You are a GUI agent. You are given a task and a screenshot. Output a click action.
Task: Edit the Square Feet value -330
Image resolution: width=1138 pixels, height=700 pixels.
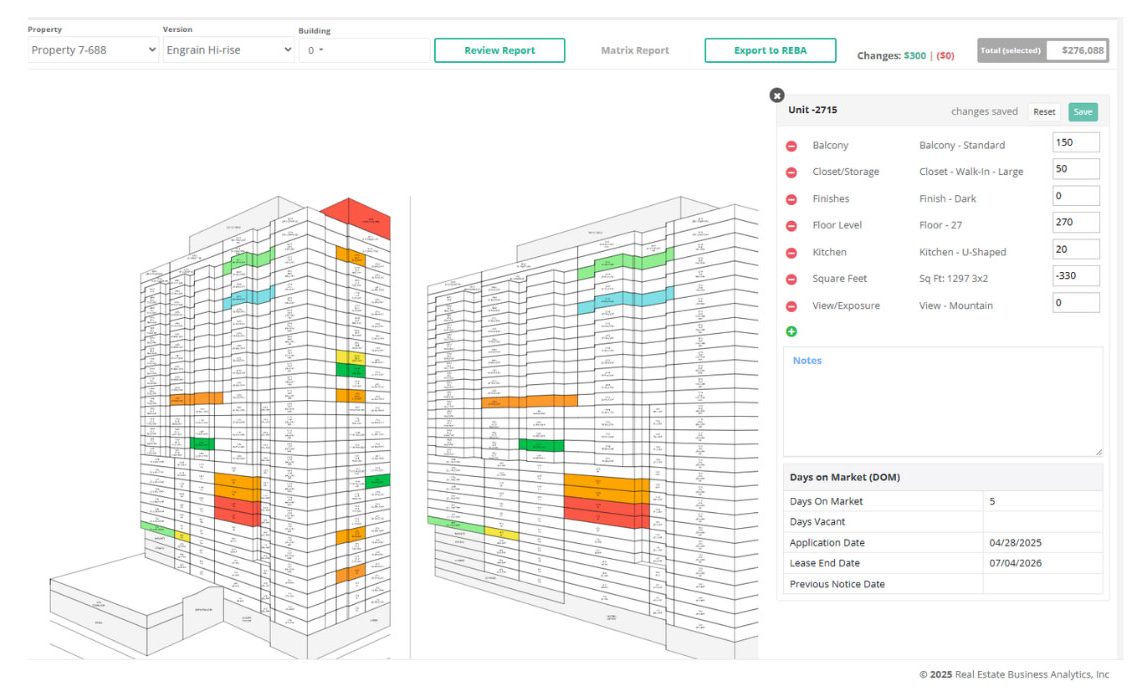click(x=1076, y=276)
